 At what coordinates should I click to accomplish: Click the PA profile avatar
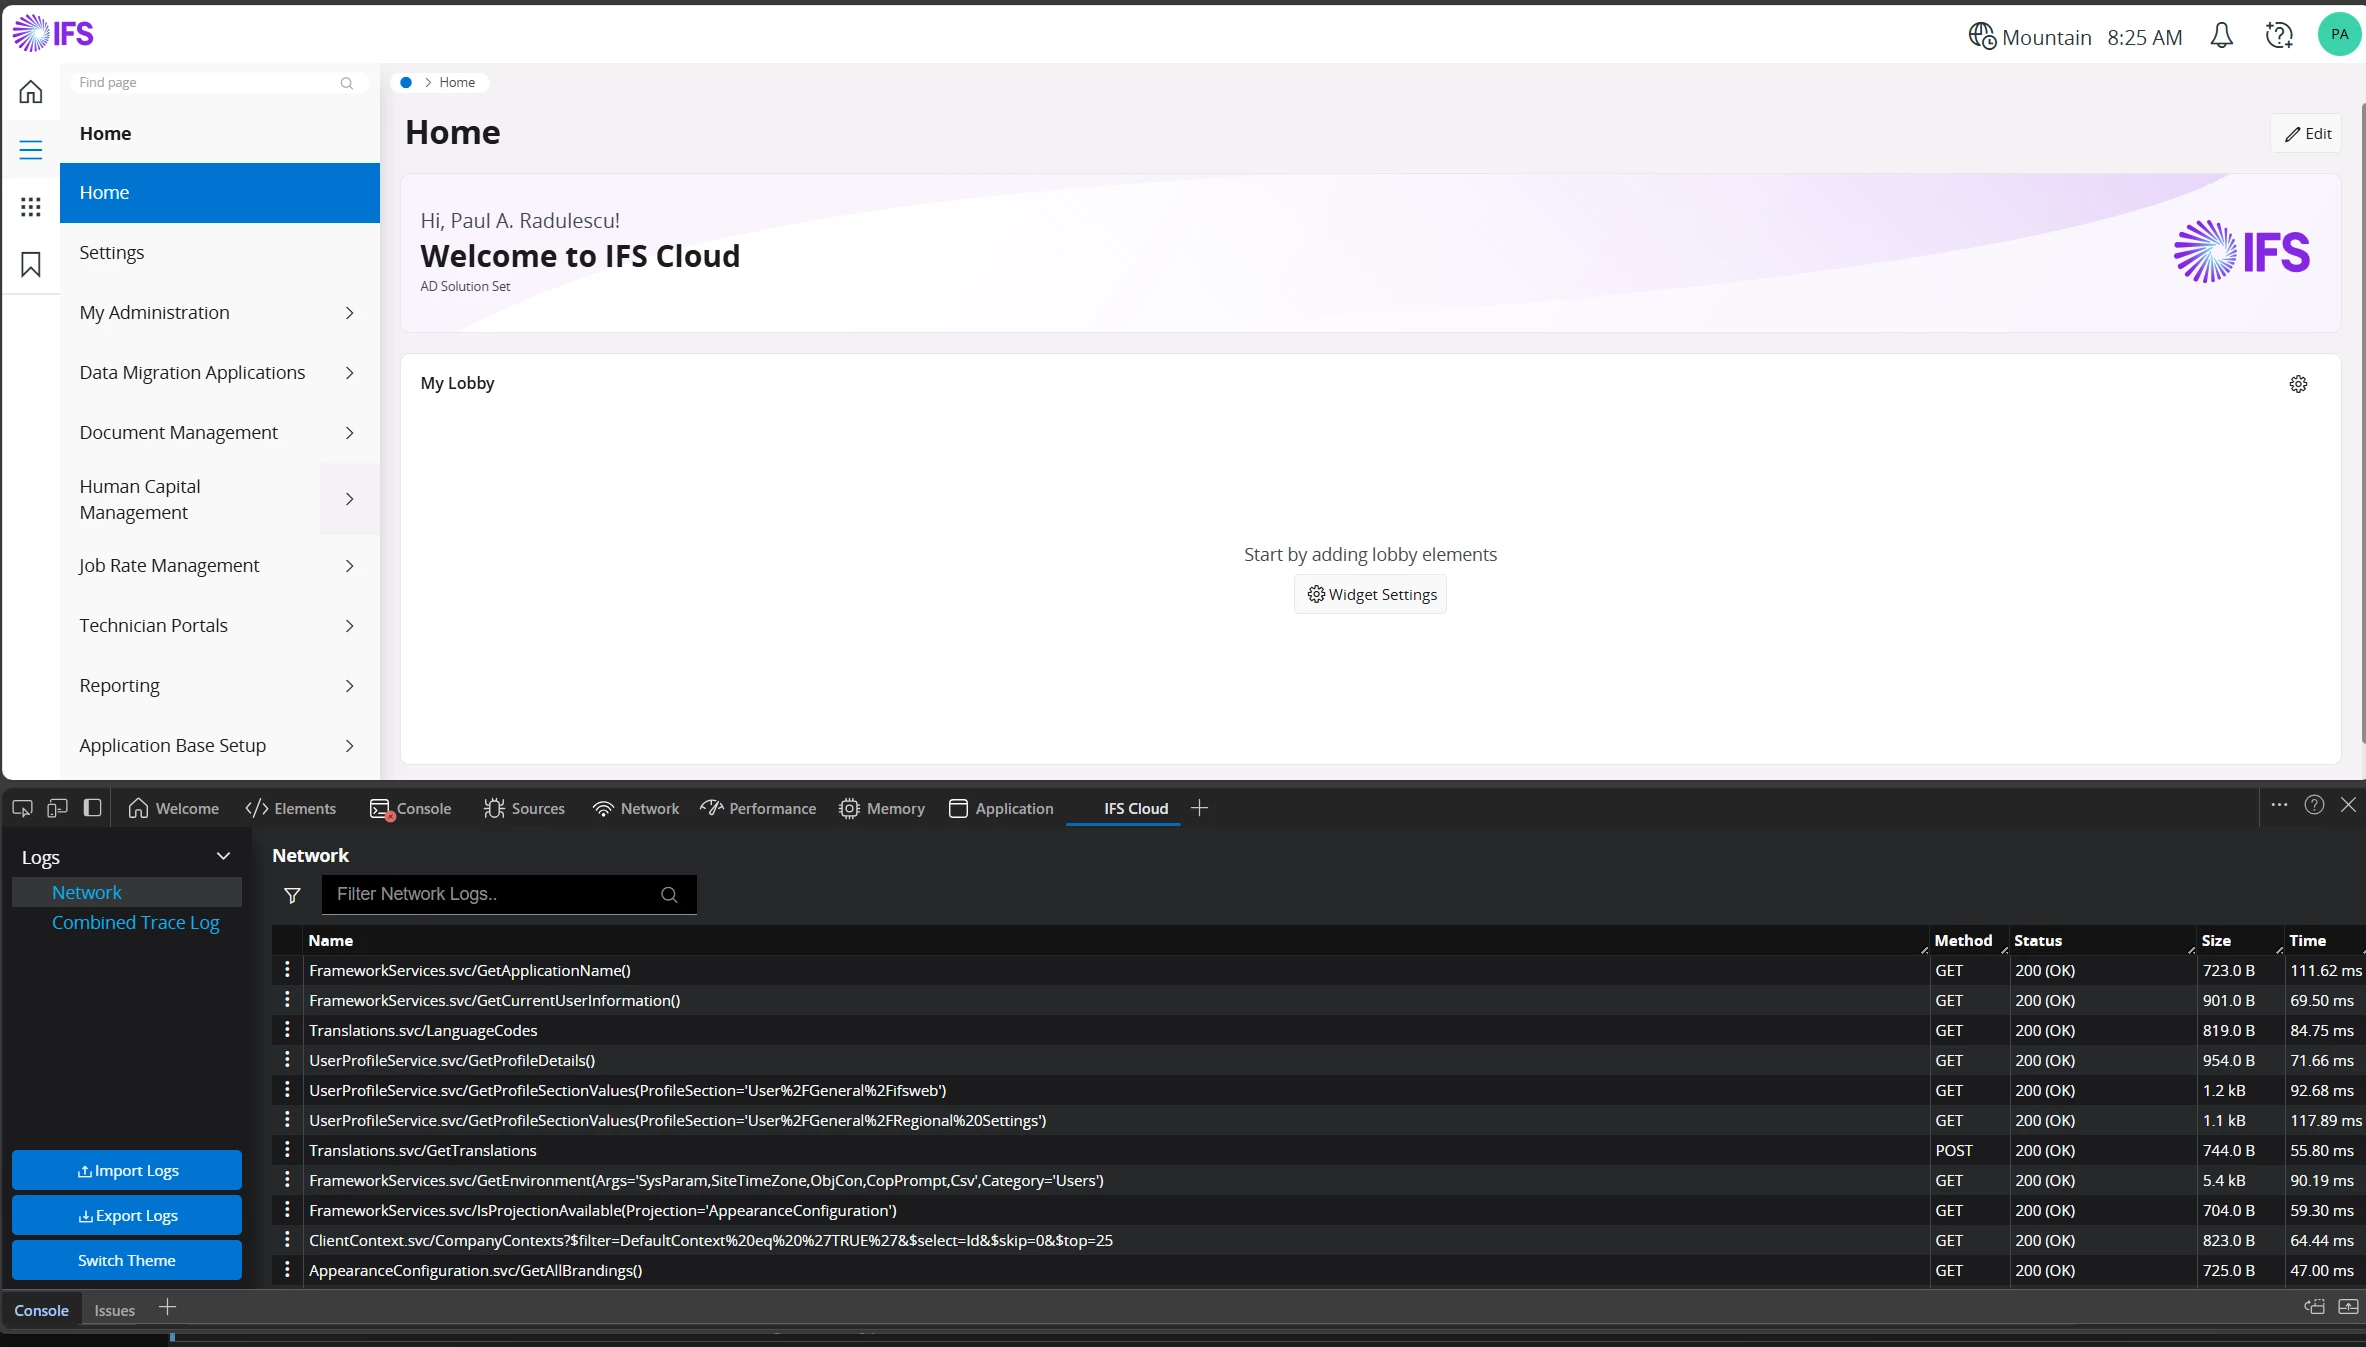click(x=2339, y=33)
